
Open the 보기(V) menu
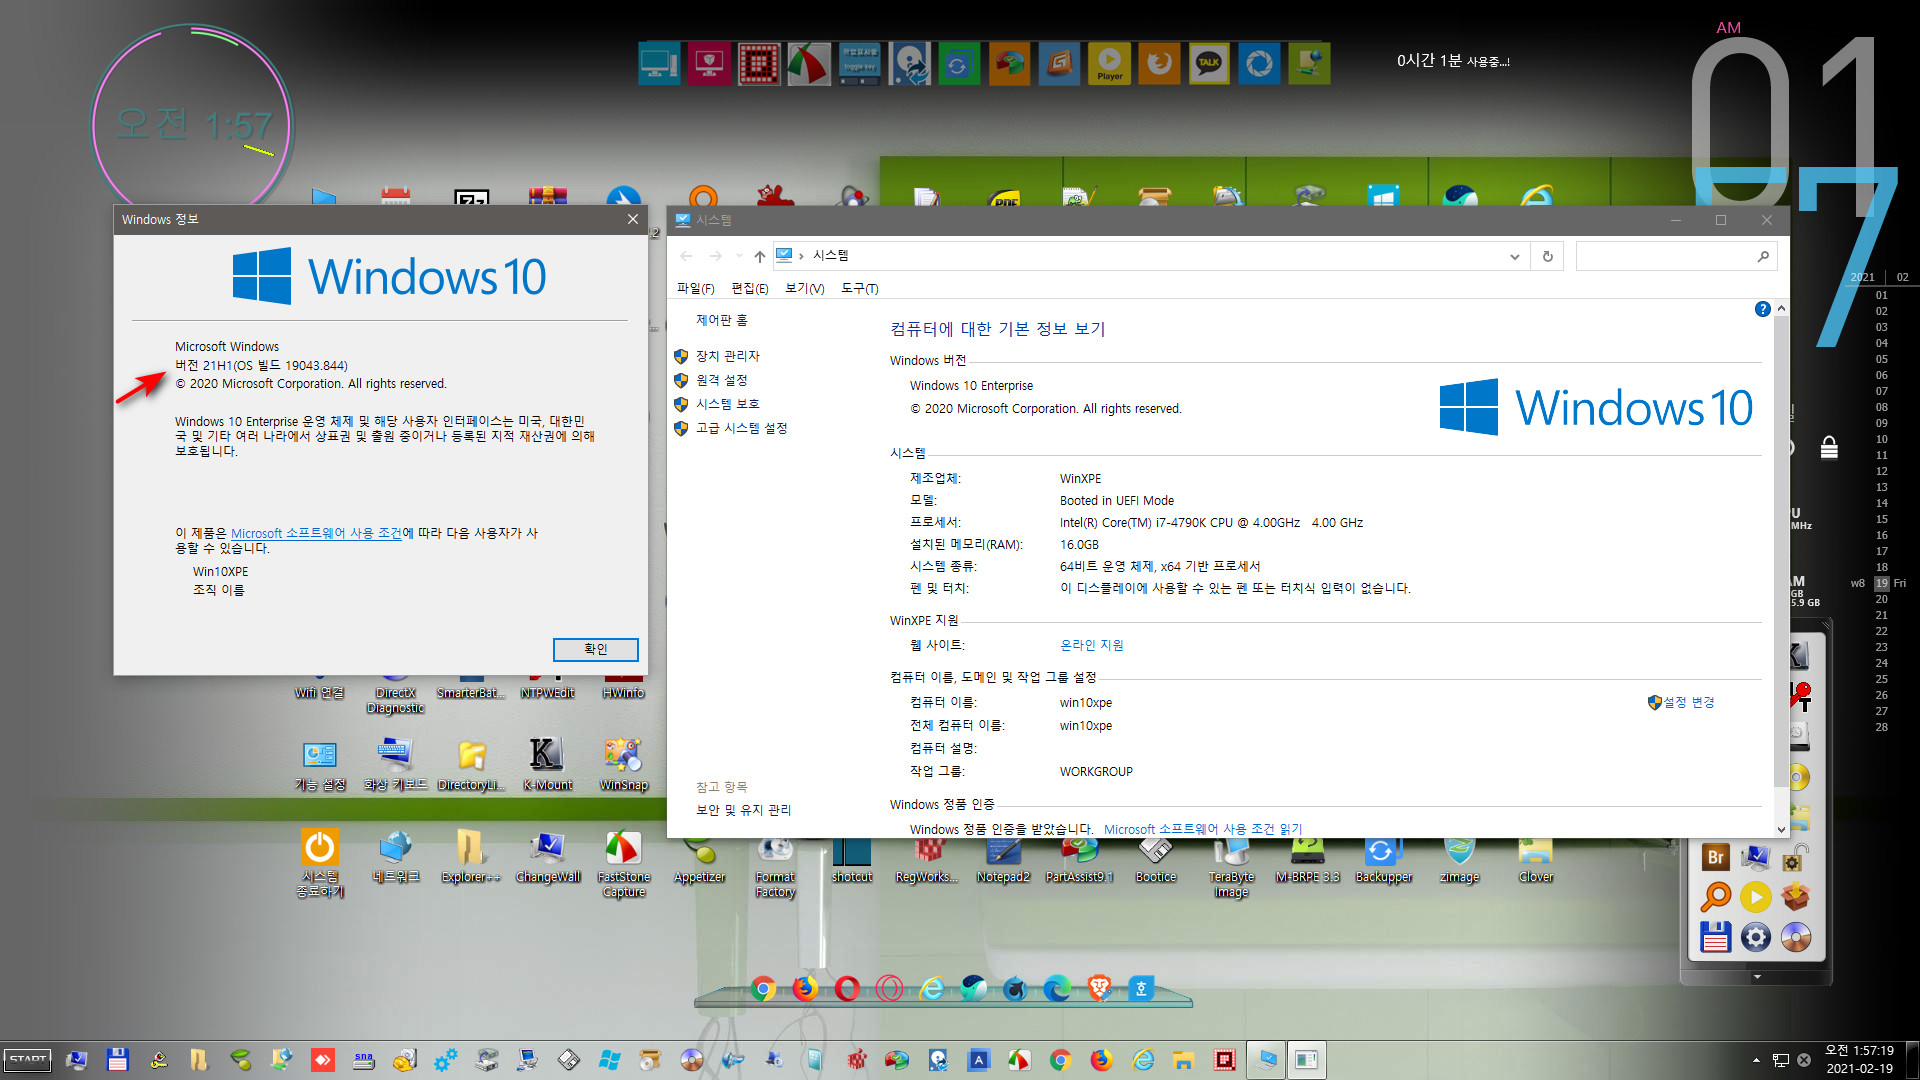point(804,288)
